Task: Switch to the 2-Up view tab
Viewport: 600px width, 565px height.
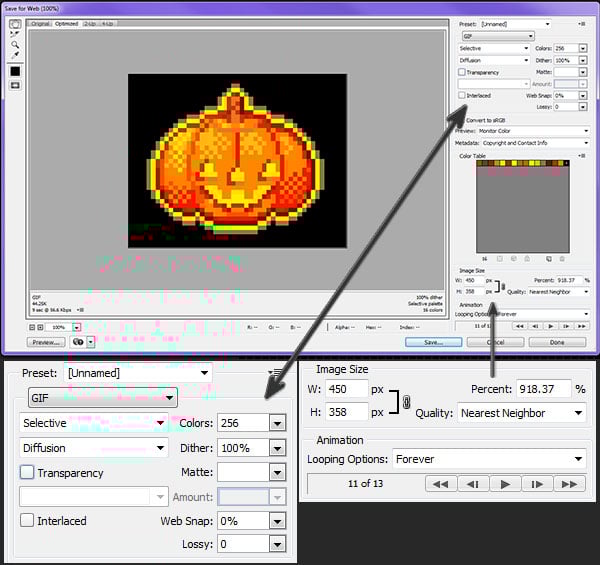Action: 91,22
